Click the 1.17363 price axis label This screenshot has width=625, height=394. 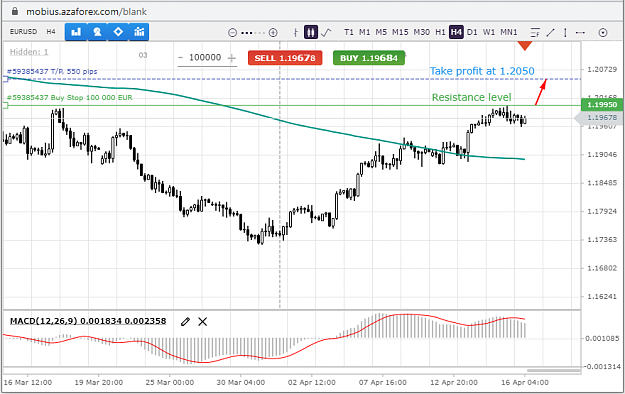(602, 240)
